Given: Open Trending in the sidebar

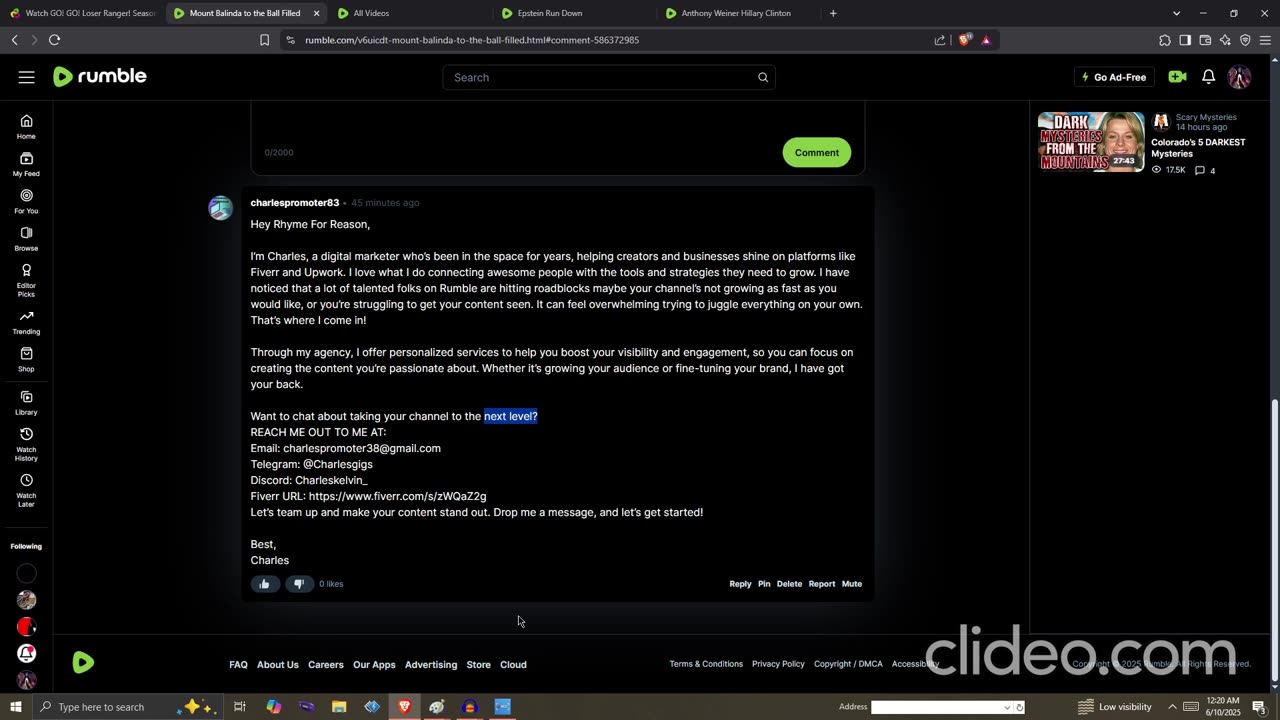Looking at the screenshot, I should click(x=26, y=322).
